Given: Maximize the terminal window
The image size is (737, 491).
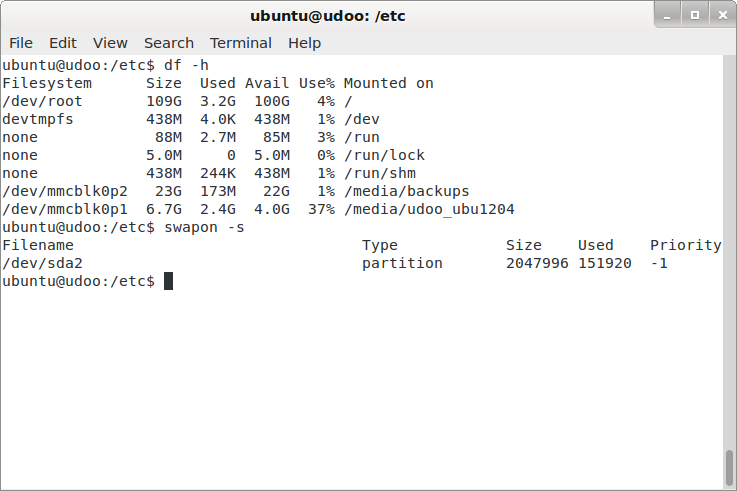Looking at the screenshot, I should [695, 14].
